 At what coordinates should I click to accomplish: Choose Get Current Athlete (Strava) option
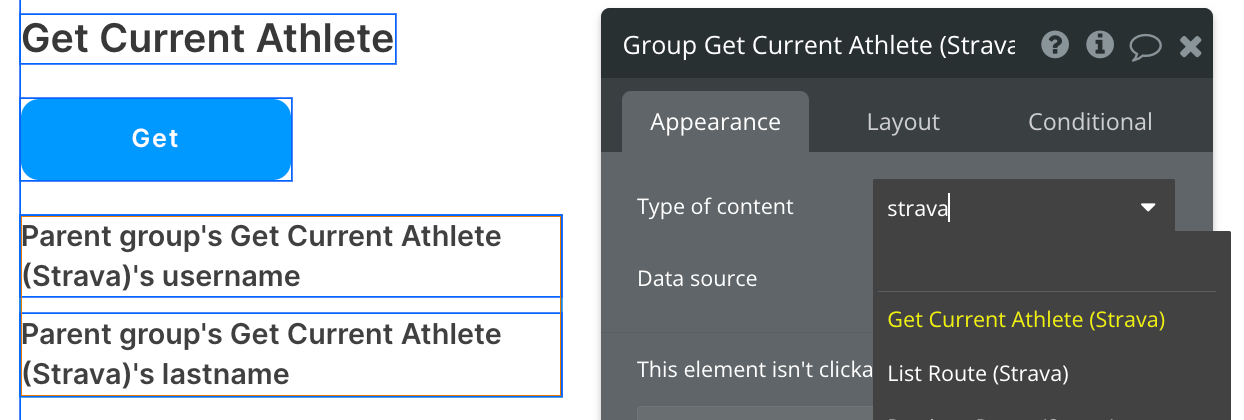[x=1026, y=320]
